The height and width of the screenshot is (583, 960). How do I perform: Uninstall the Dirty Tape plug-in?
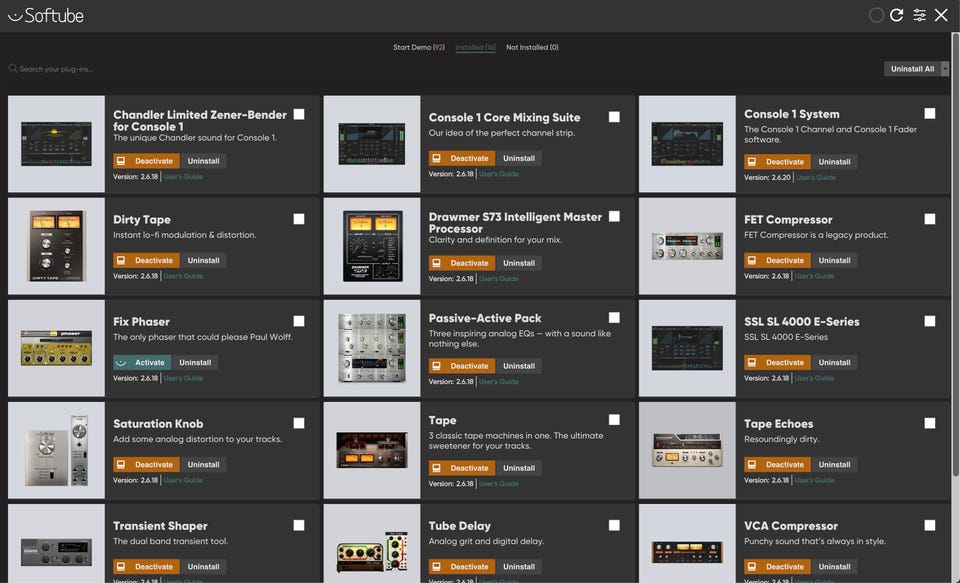203,260
